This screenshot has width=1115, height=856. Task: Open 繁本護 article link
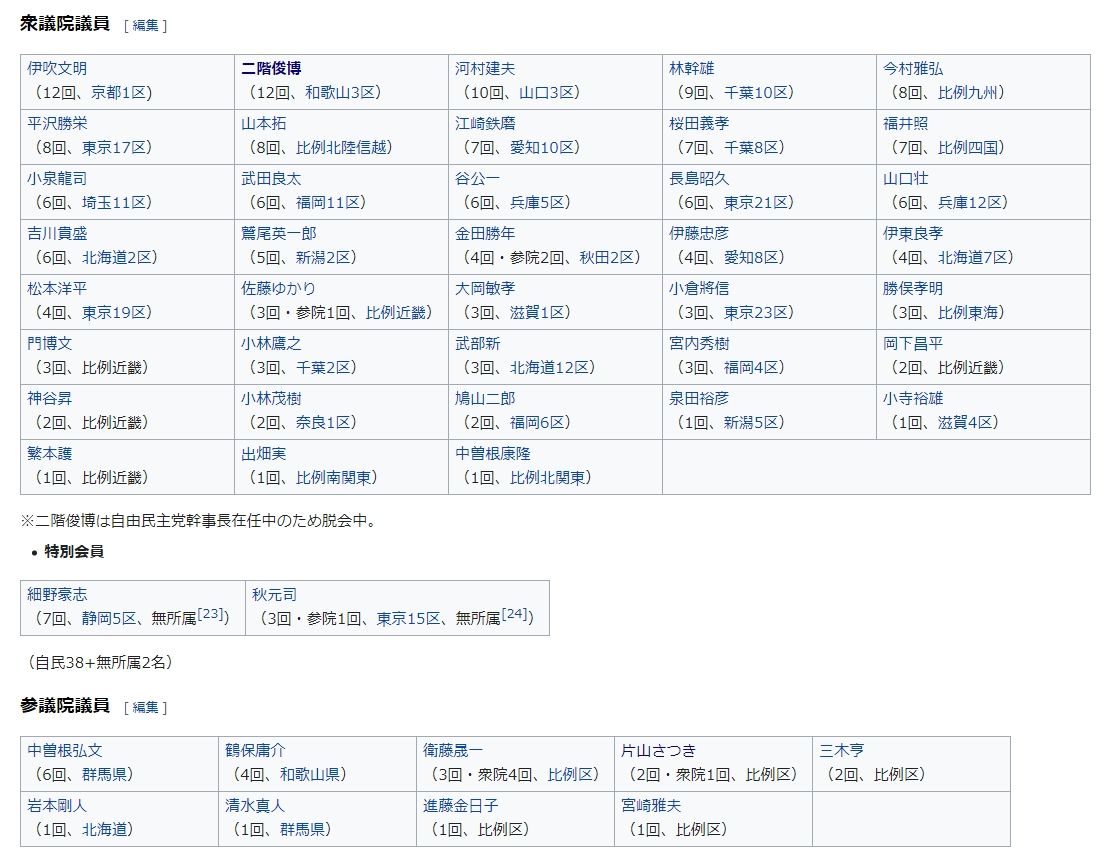(50, 454)
